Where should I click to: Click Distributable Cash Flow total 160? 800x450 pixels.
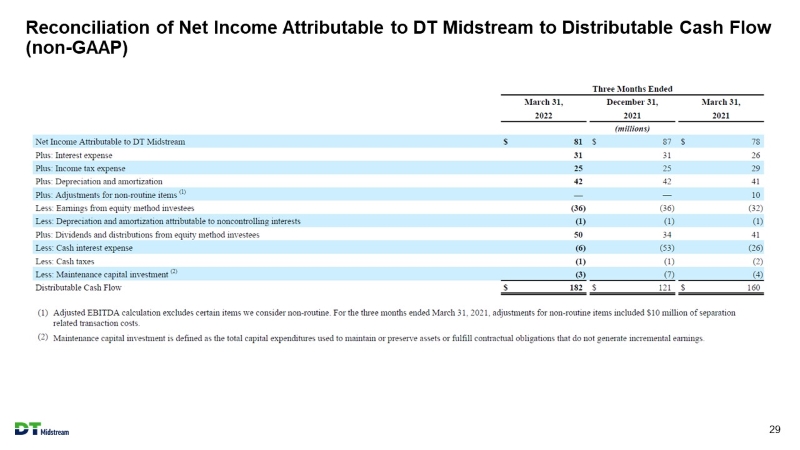tap(754, 288)
